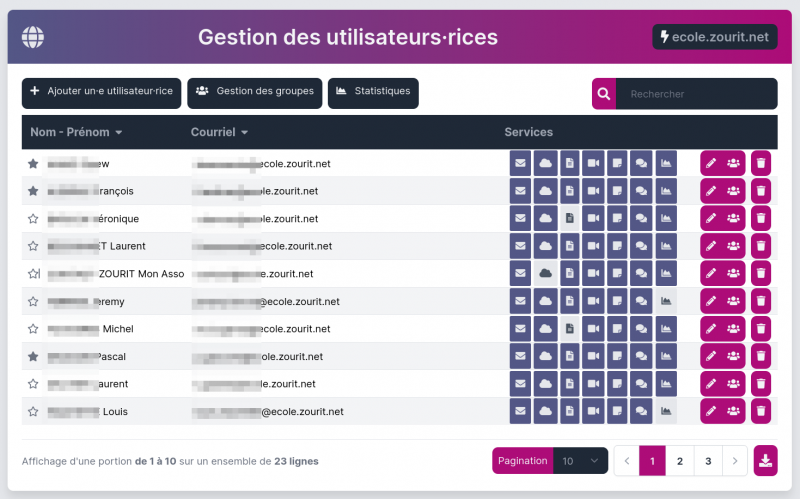The width and height of the screenshot is (800, 499).
Task: Focus the Rechercher search field
Action: [x=696, y=94]
